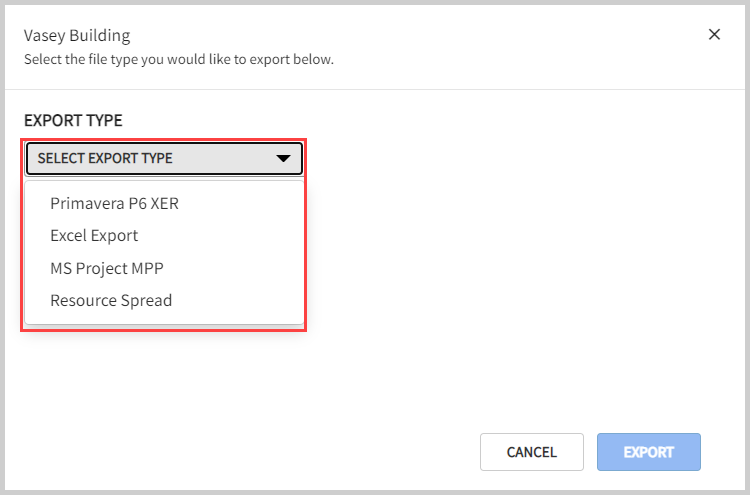Open the Select Export Type combo box

(x=163, y=158)
